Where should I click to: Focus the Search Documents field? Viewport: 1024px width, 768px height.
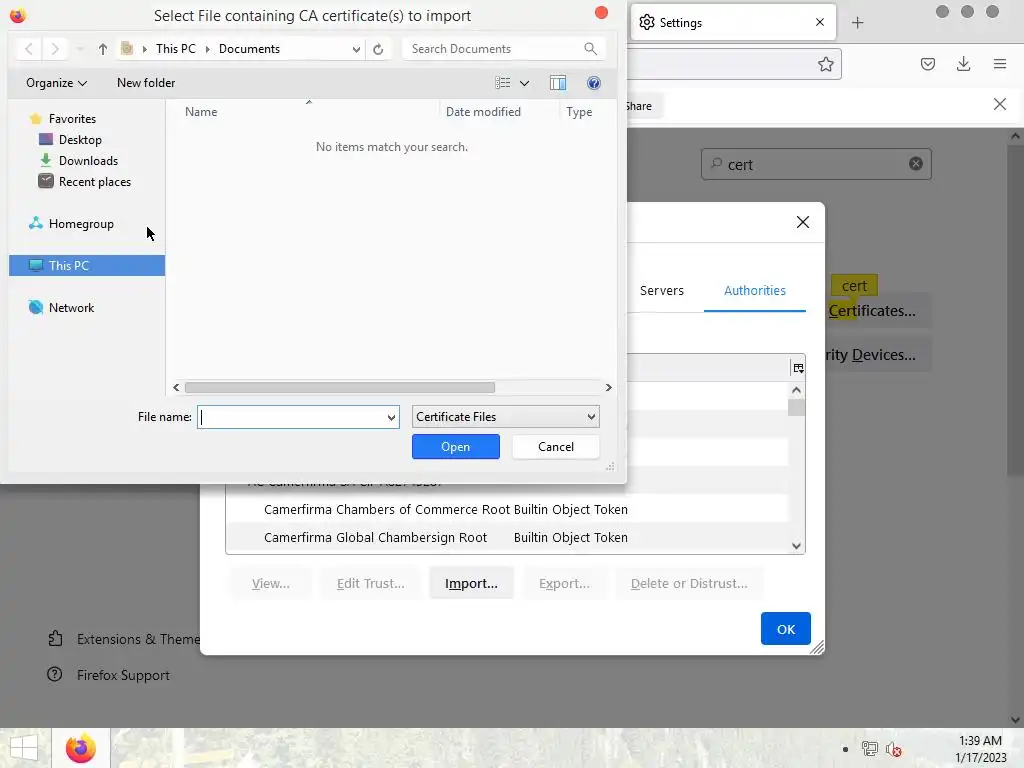point(493,49)
